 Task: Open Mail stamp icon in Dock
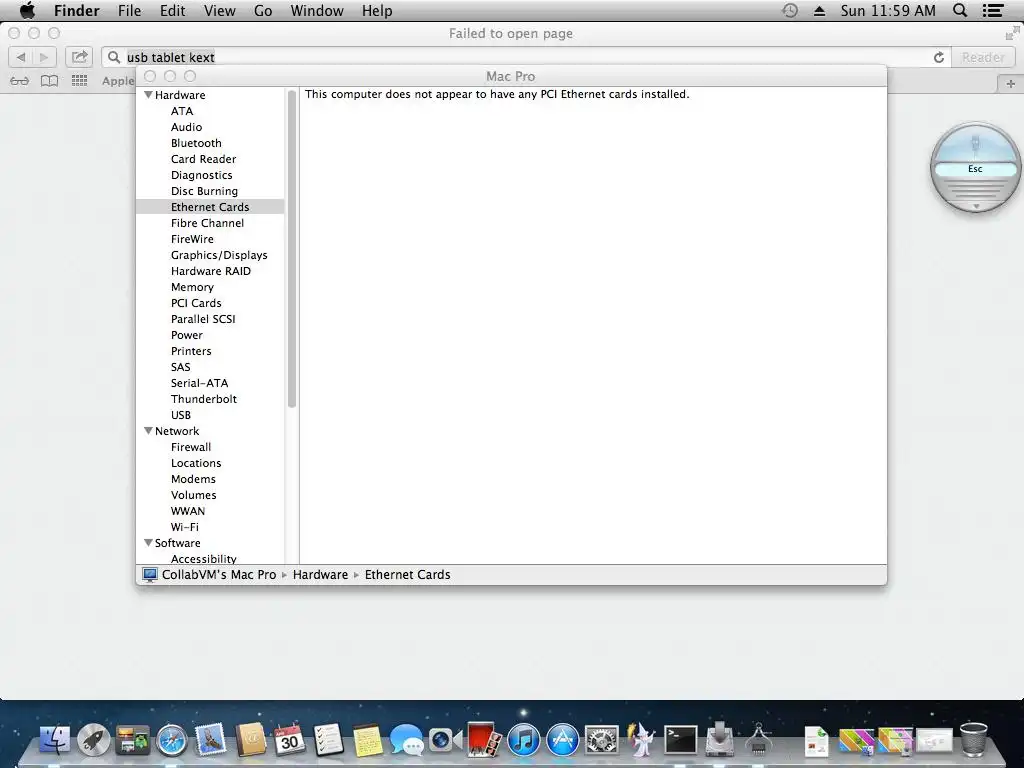pos(210,741)
